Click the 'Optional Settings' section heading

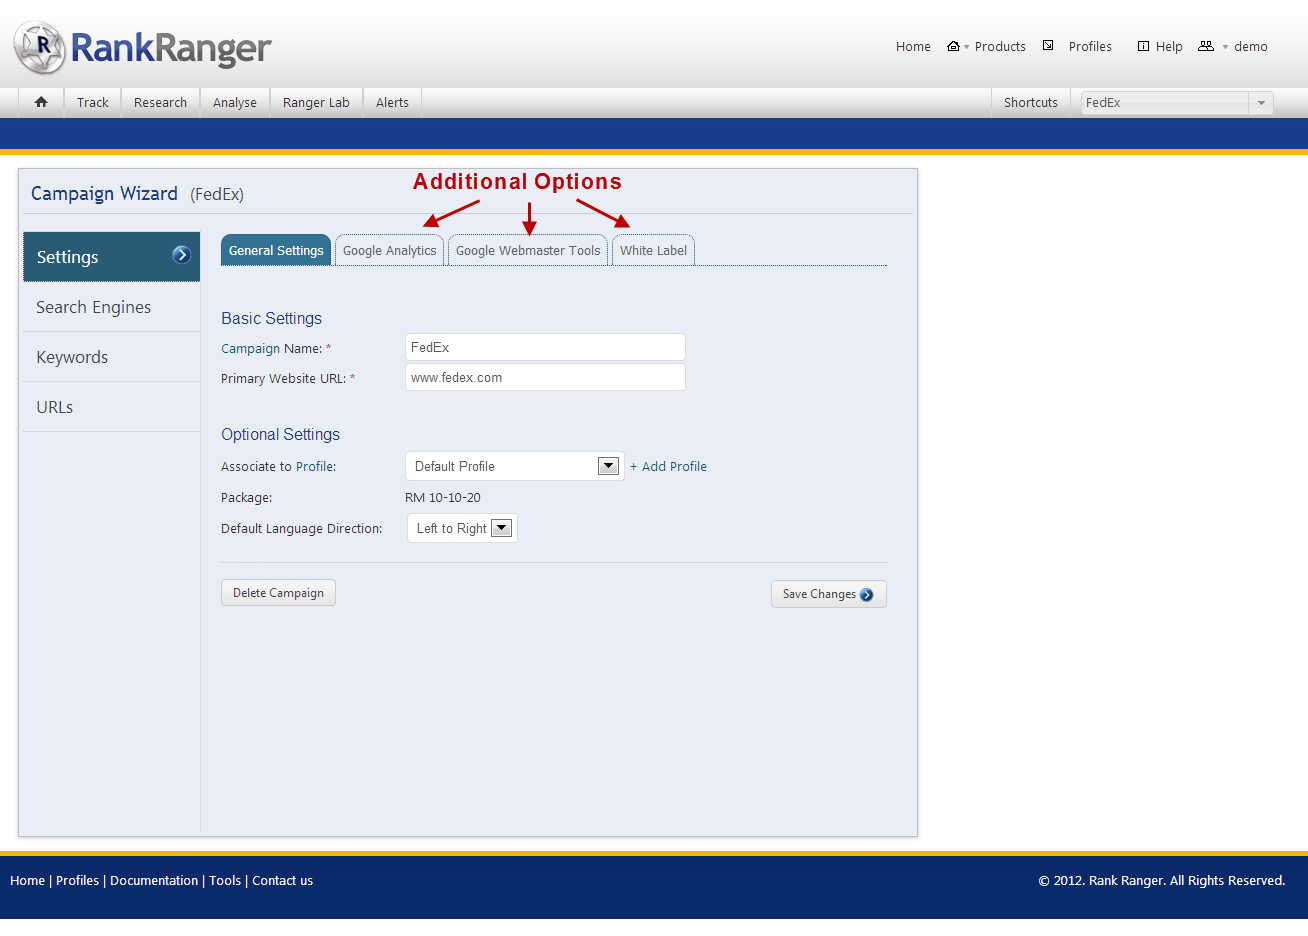(280, 434)
